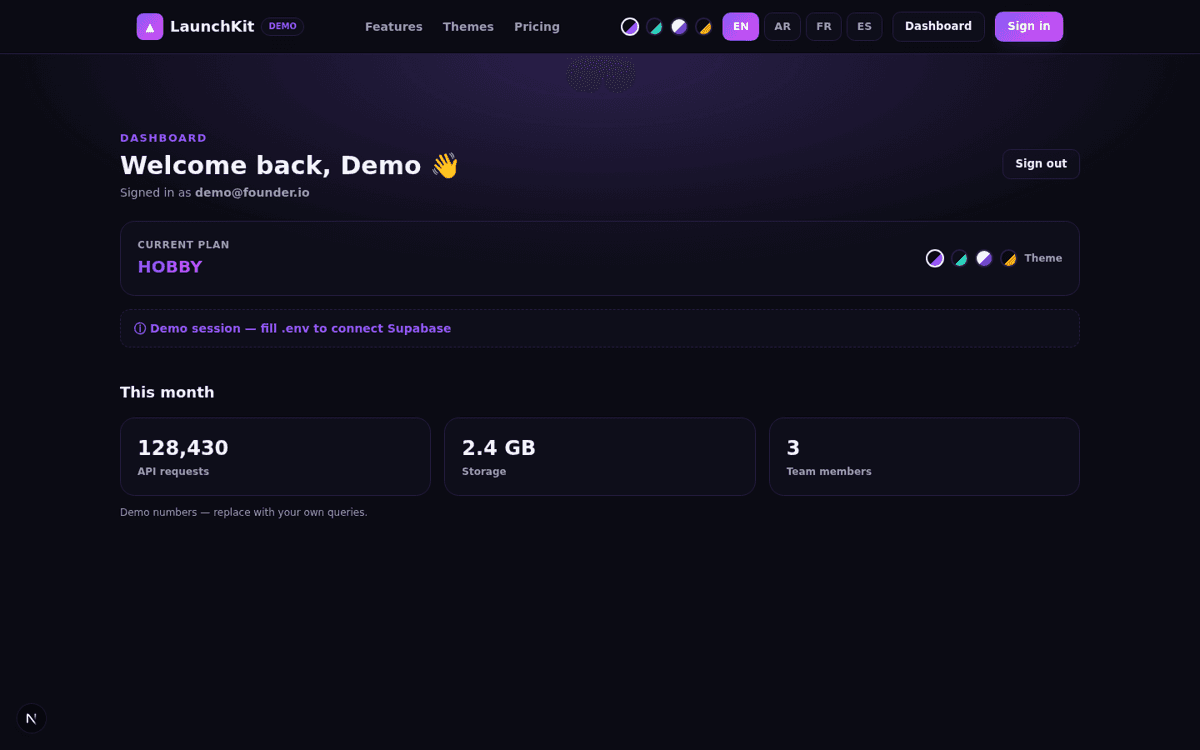This screenshot has width=1200, height=750.
Task: Apply teal theme from Current Plan card
Action: 960,258
